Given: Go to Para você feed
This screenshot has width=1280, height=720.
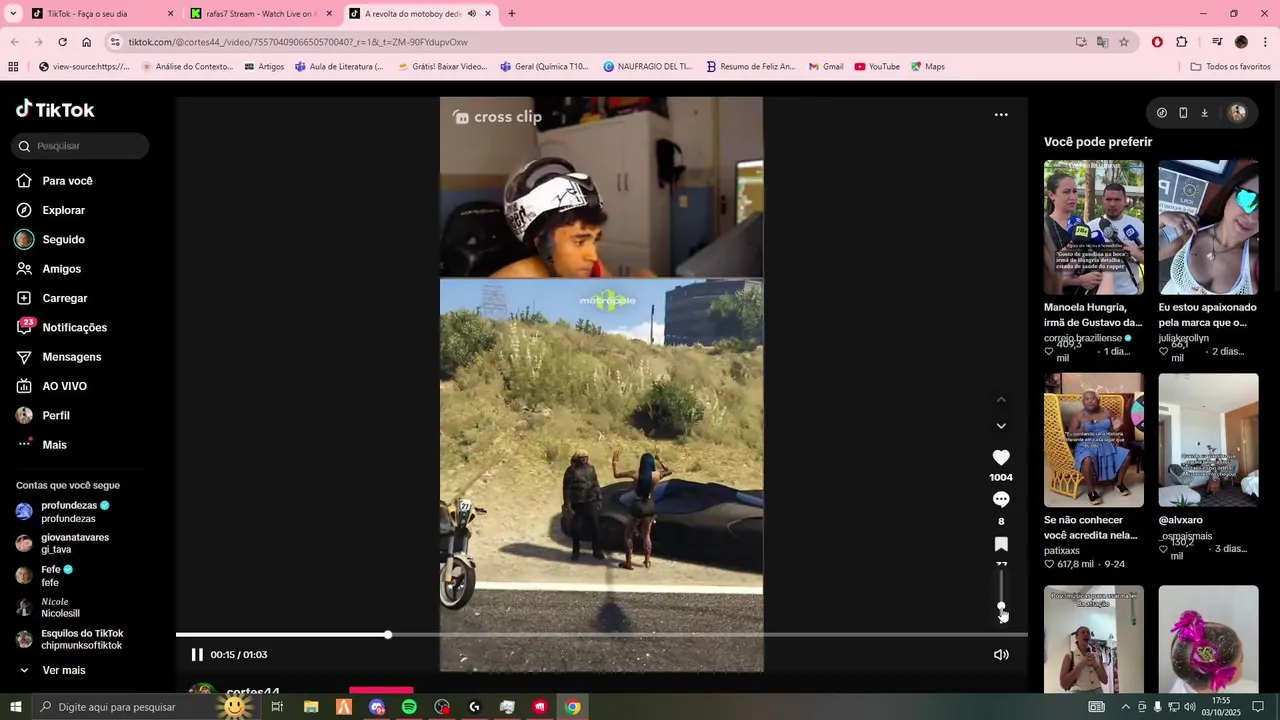Looking at the screenshot, I should point(67,181).
